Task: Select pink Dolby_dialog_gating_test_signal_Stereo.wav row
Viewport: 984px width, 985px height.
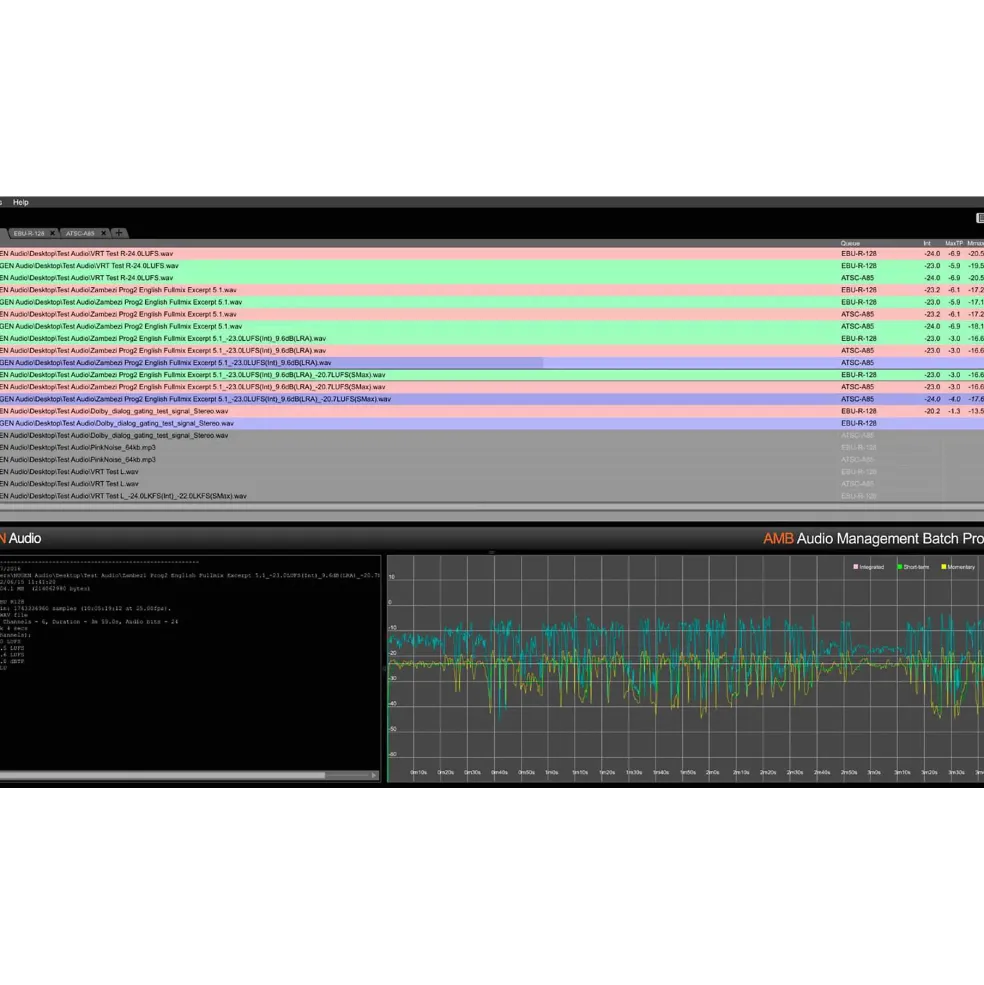Action: click(492, 411)
